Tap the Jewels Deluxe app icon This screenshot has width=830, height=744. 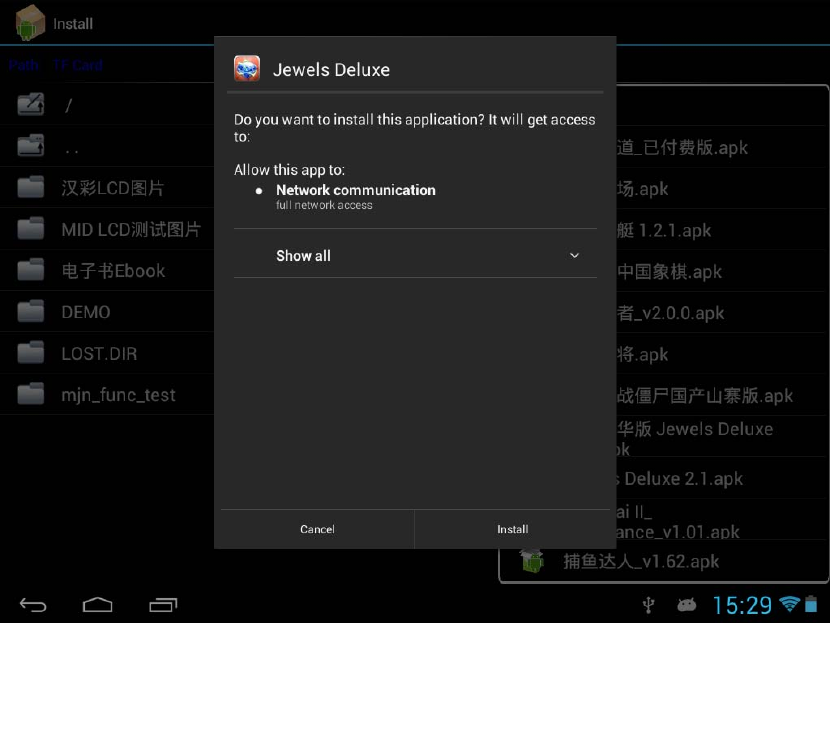pos(247,69)
